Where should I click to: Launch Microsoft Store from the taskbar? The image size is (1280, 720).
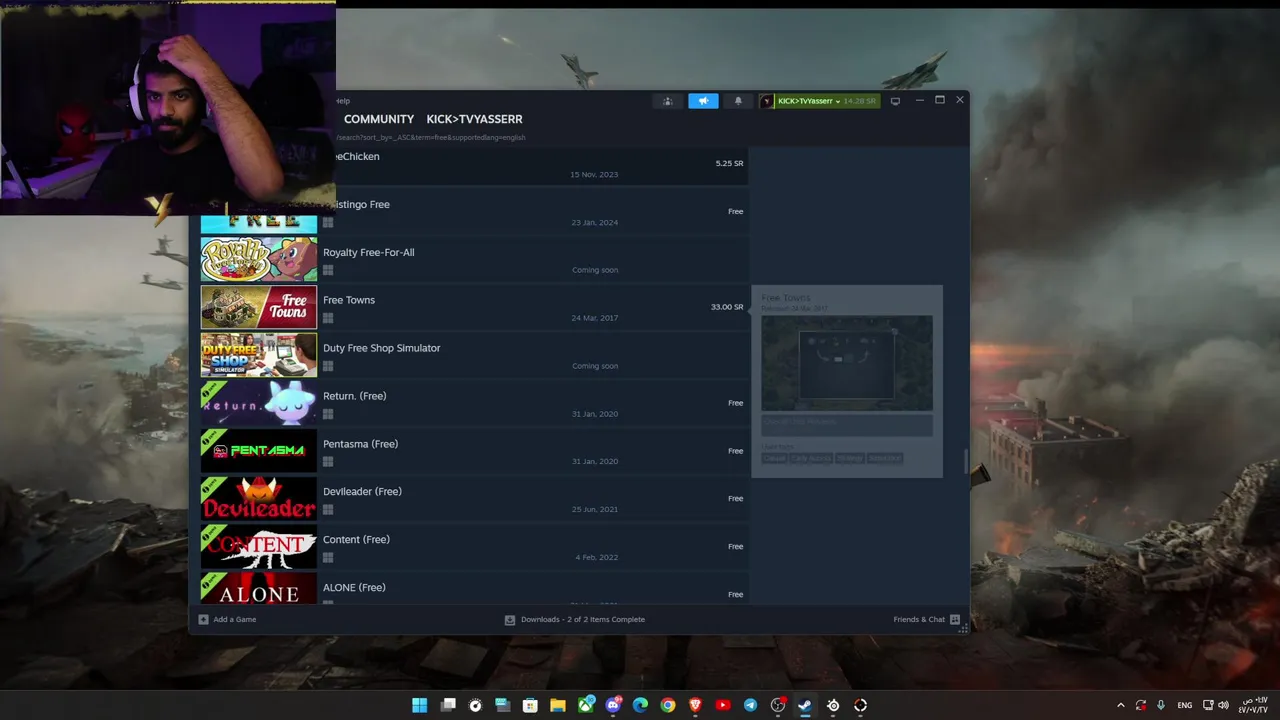click(x=530, y=705)
